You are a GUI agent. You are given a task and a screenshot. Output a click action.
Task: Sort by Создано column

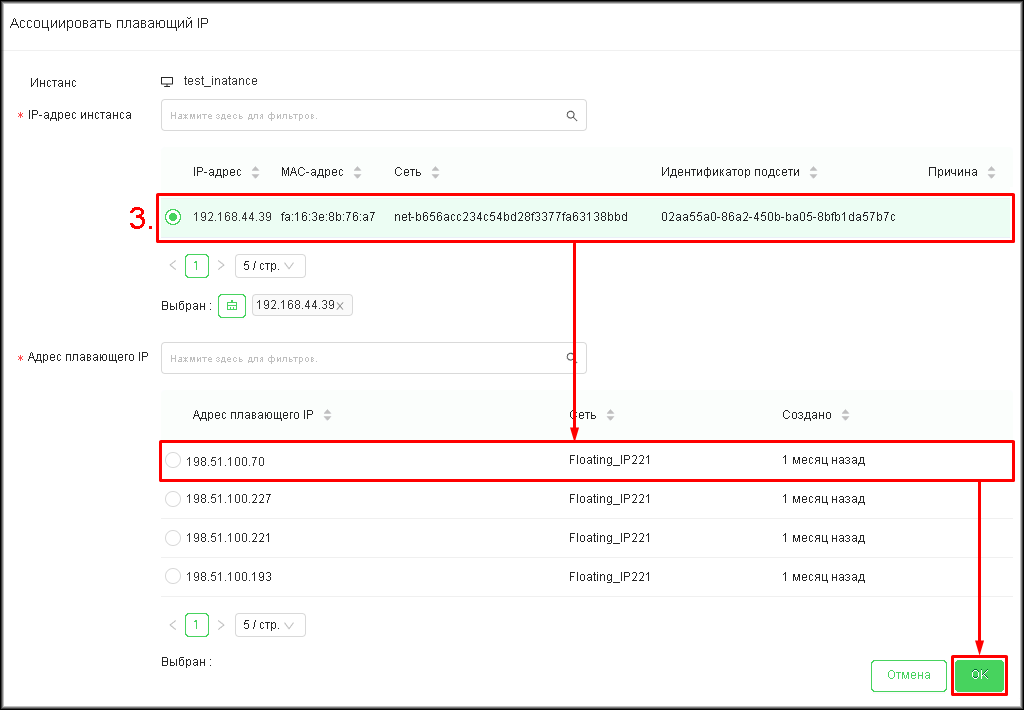point(845,415)
